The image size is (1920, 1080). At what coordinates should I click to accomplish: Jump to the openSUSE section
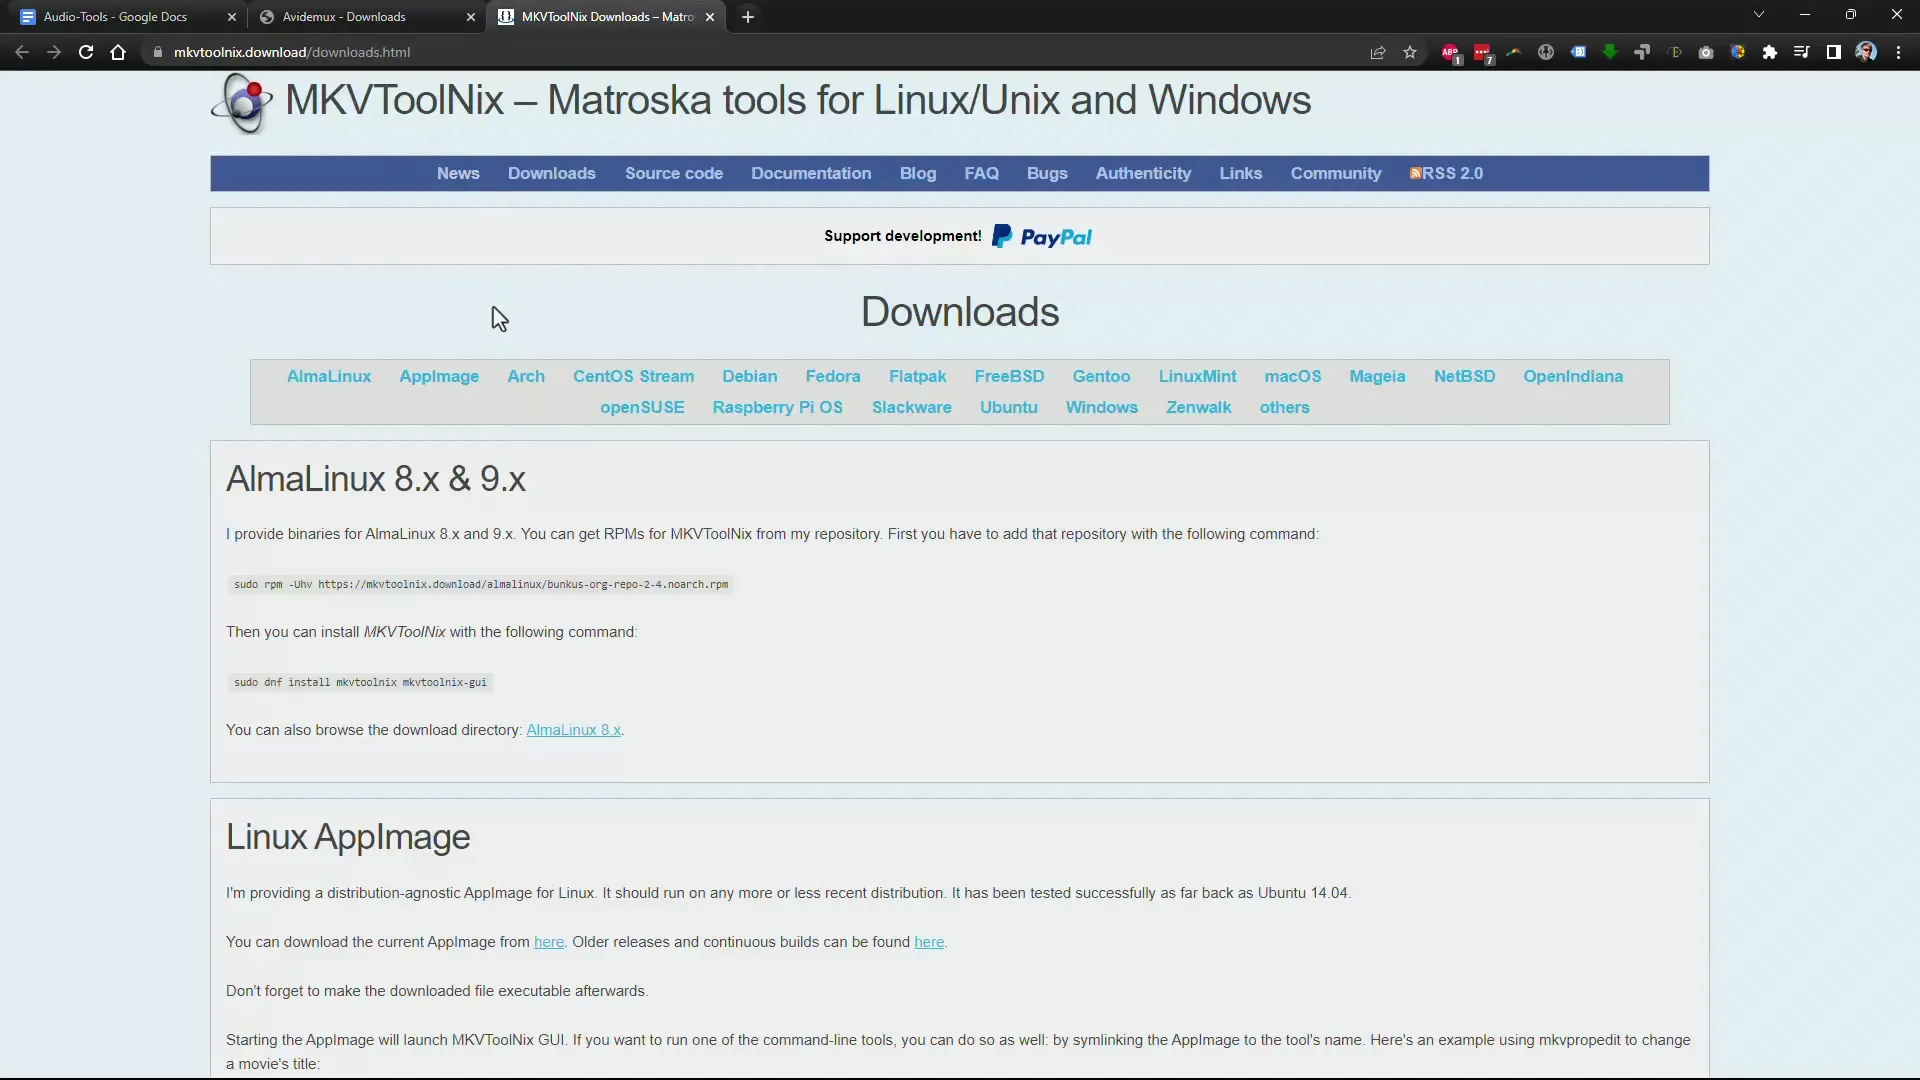pyautogui.click(x=642, y=407)
